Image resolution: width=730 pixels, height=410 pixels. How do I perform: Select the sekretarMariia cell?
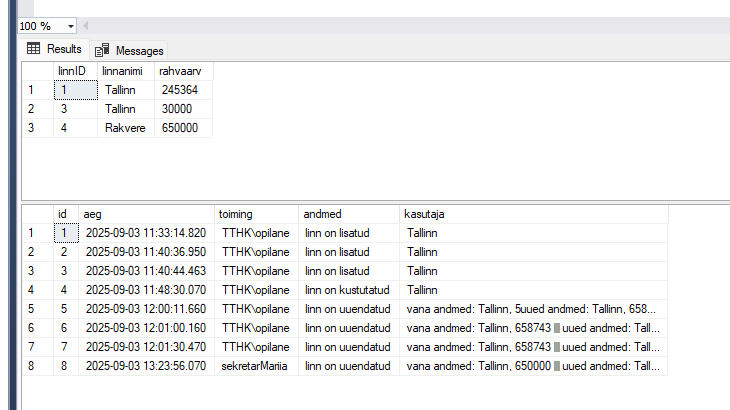pos(254,366)
